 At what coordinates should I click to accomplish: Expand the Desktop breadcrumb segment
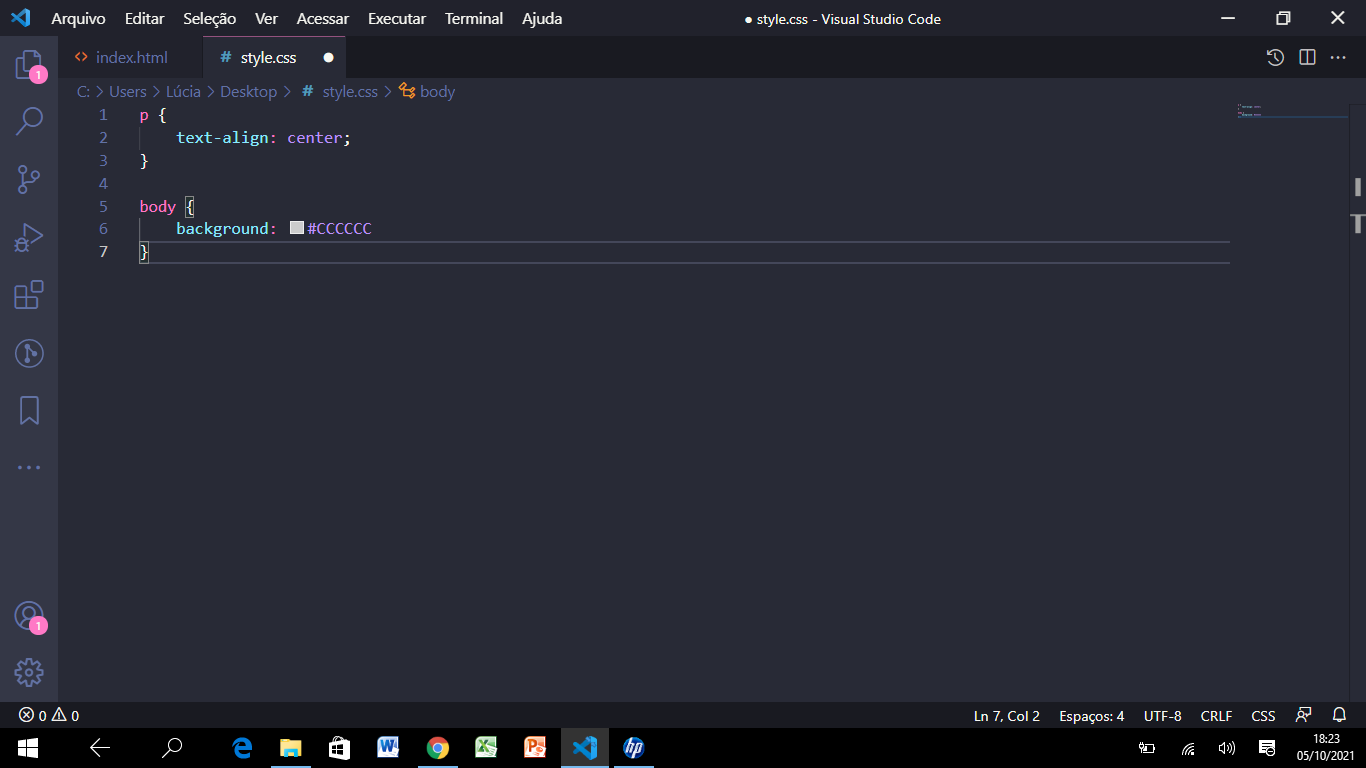tap(248, 91)
